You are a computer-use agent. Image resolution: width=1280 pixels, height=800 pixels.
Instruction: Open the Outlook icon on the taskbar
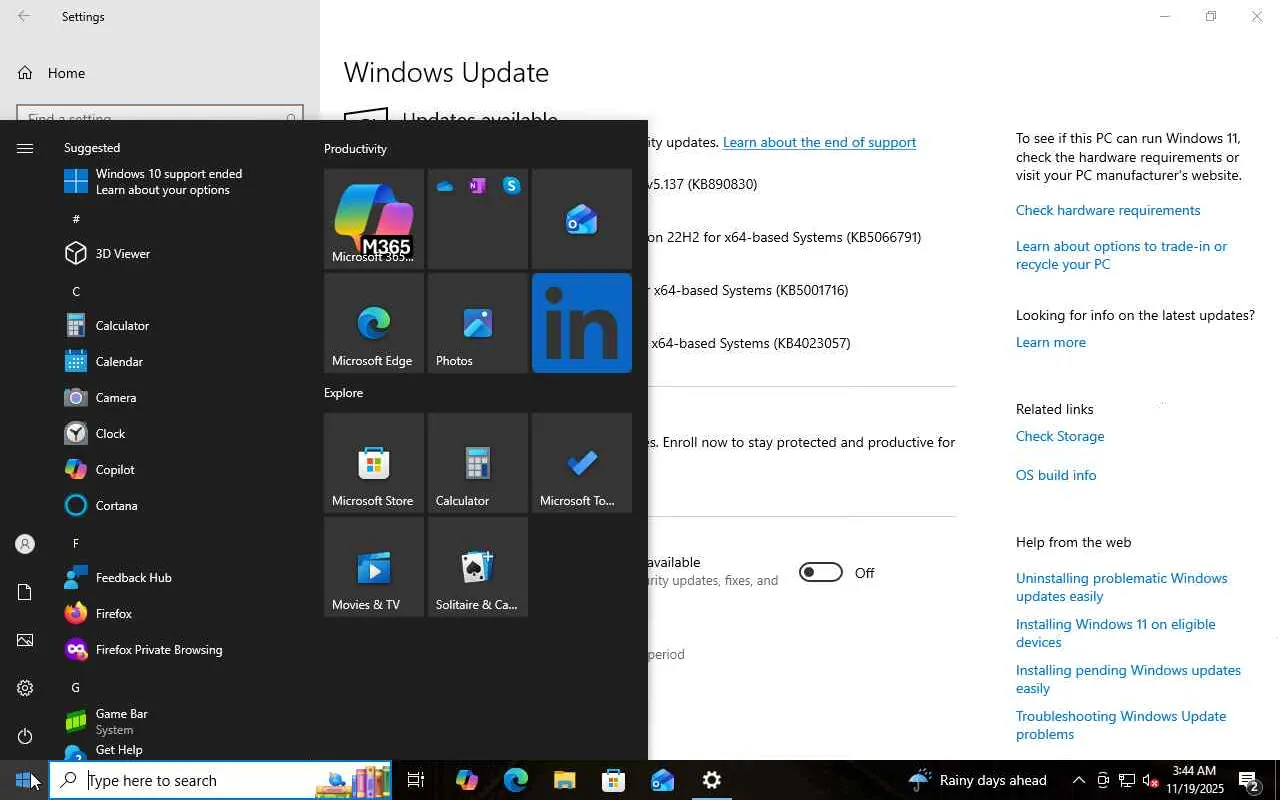coord(662,780)
